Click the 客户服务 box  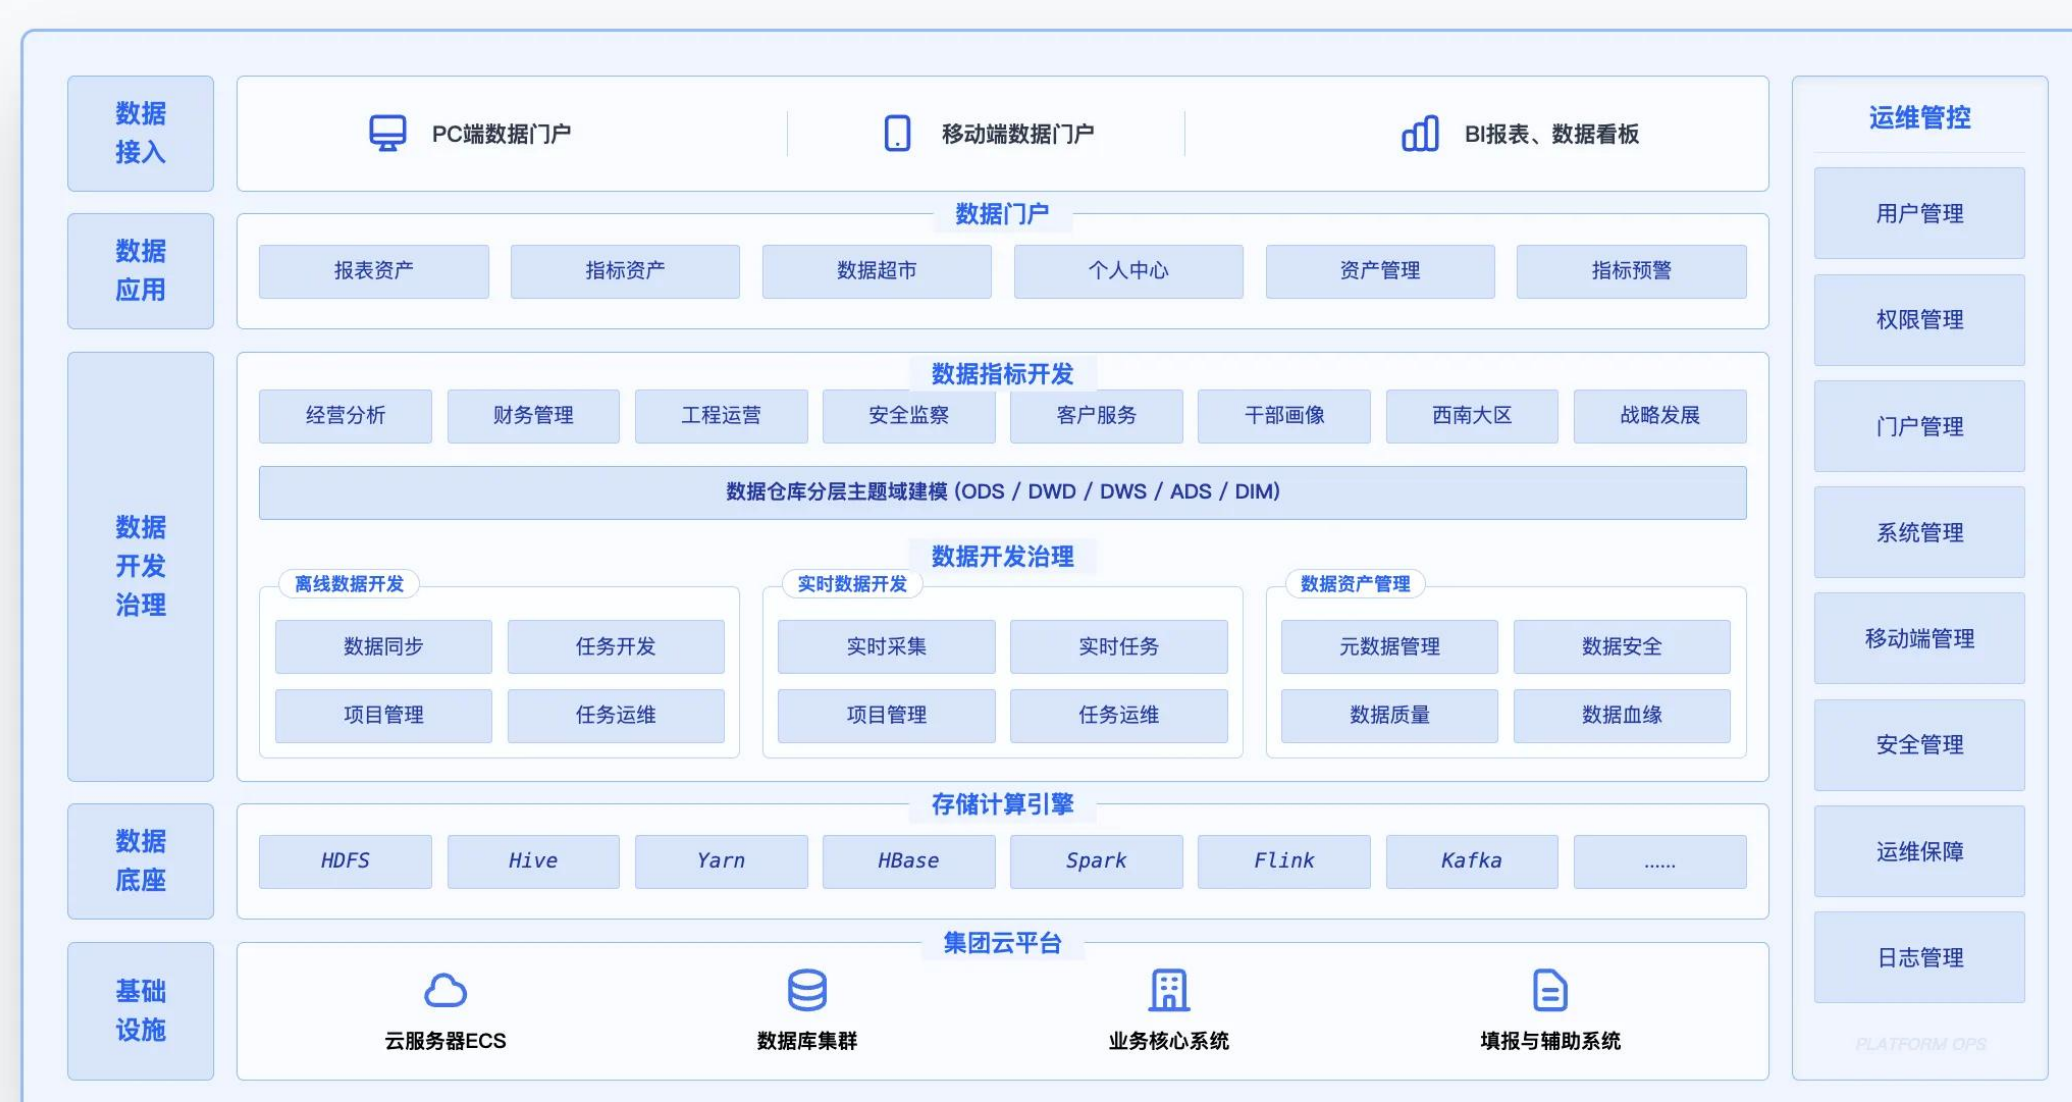1096,416
